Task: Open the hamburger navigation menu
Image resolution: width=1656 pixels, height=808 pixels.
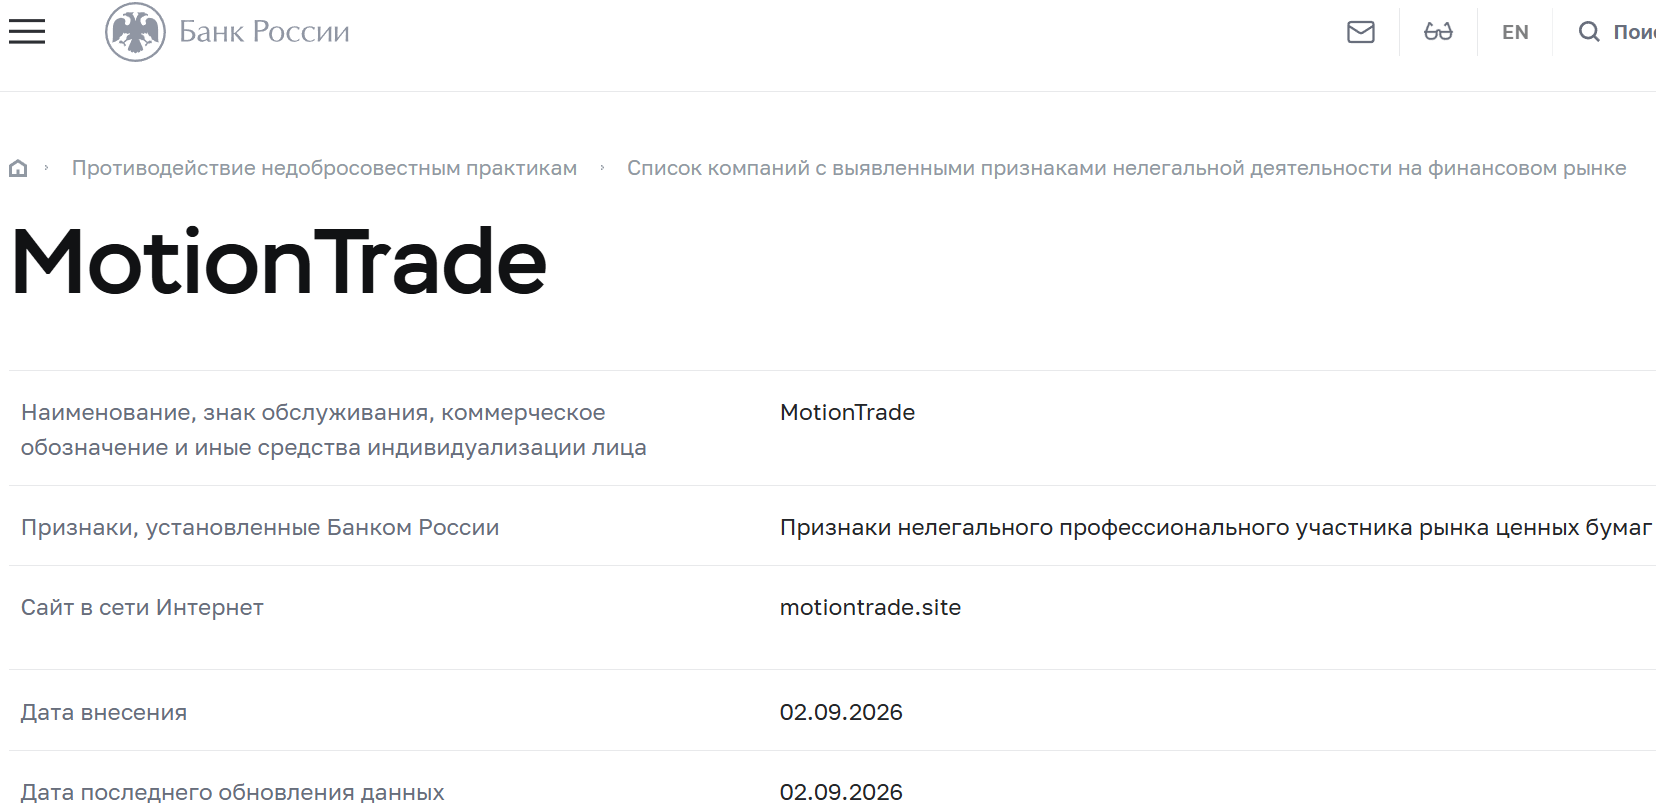Action: click(27, 32)
